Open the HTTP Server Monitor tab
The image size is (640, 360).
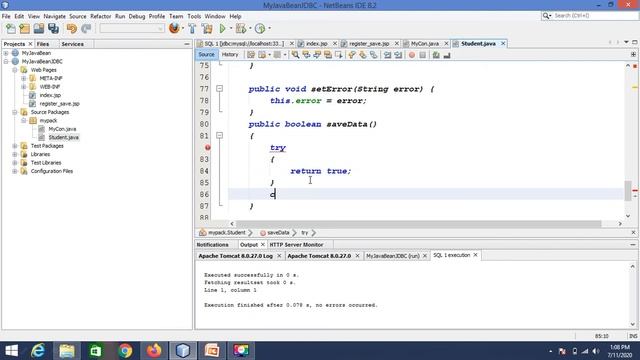[x=296, y=244]
